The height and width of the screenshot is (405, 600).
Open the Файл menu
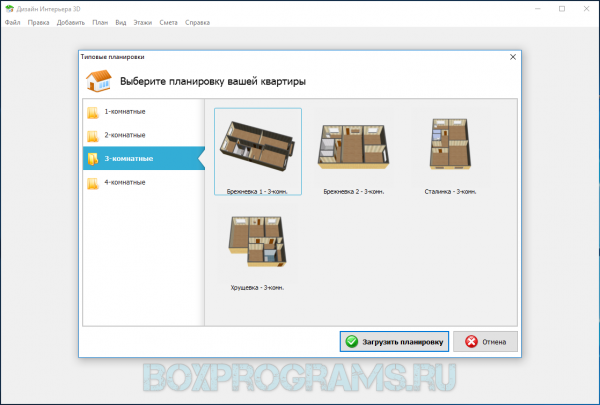[x=12, y=23]
